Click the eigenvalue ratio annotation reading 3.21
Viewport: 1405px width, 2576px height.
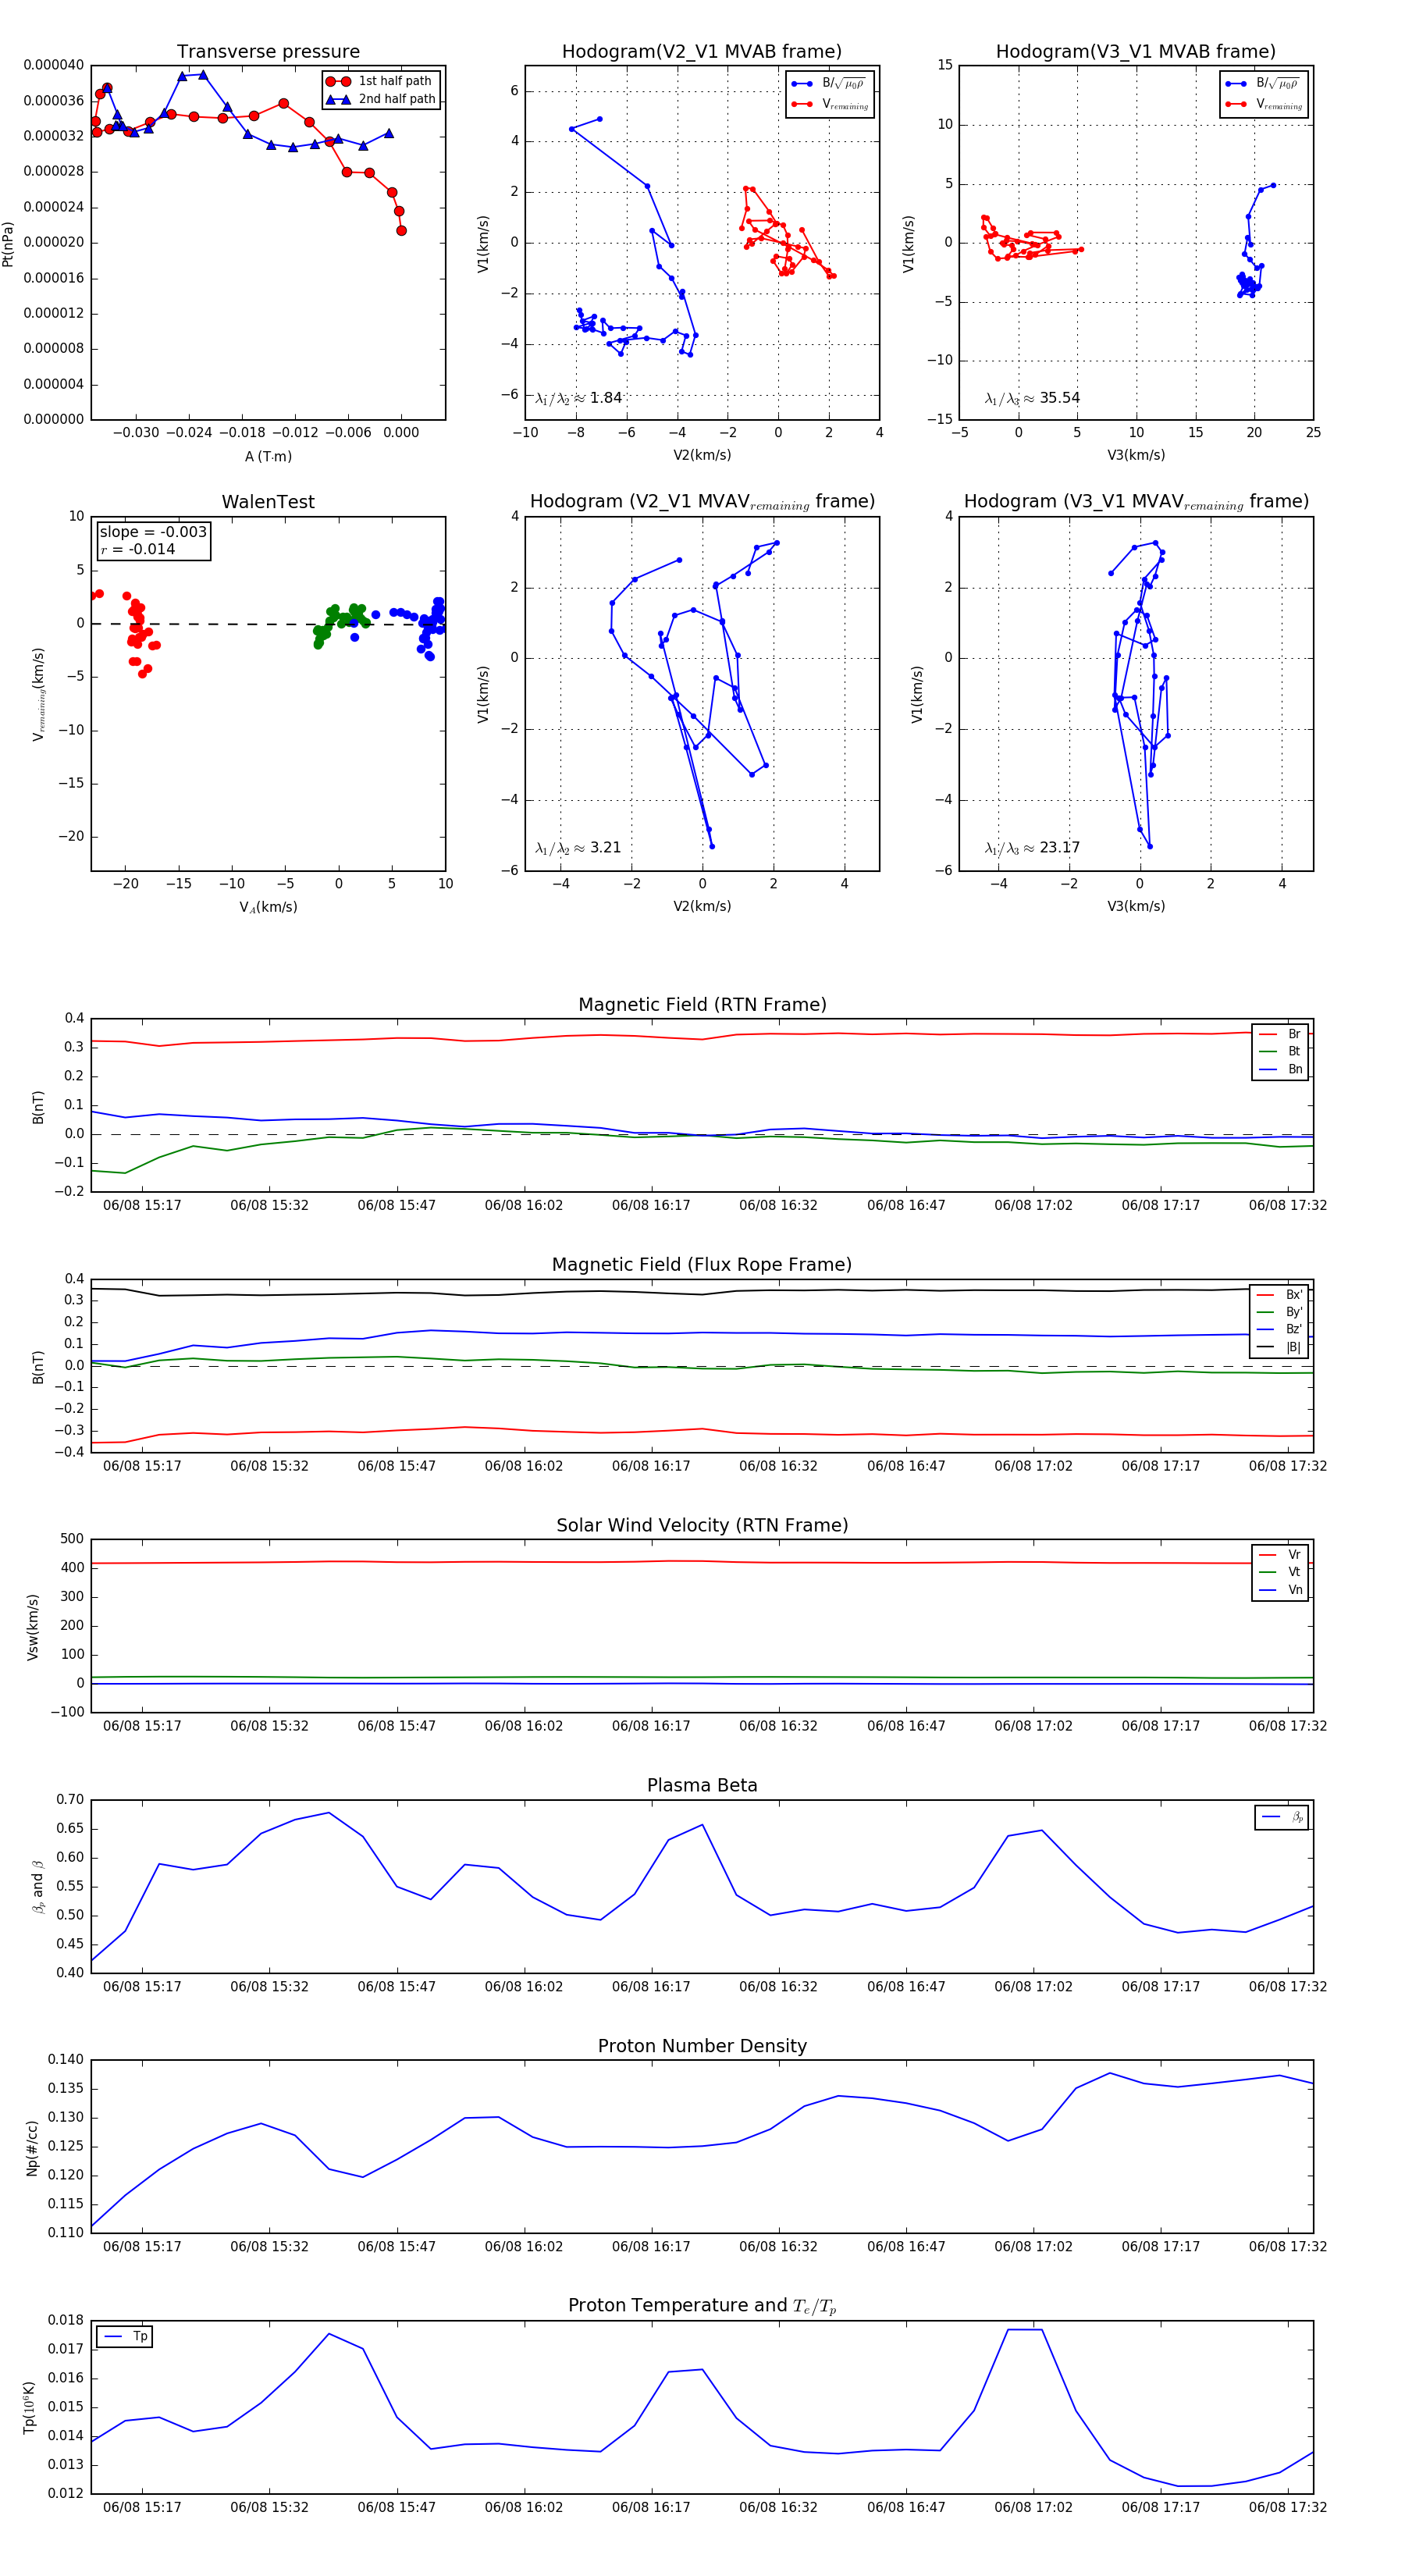pos(578,848)
